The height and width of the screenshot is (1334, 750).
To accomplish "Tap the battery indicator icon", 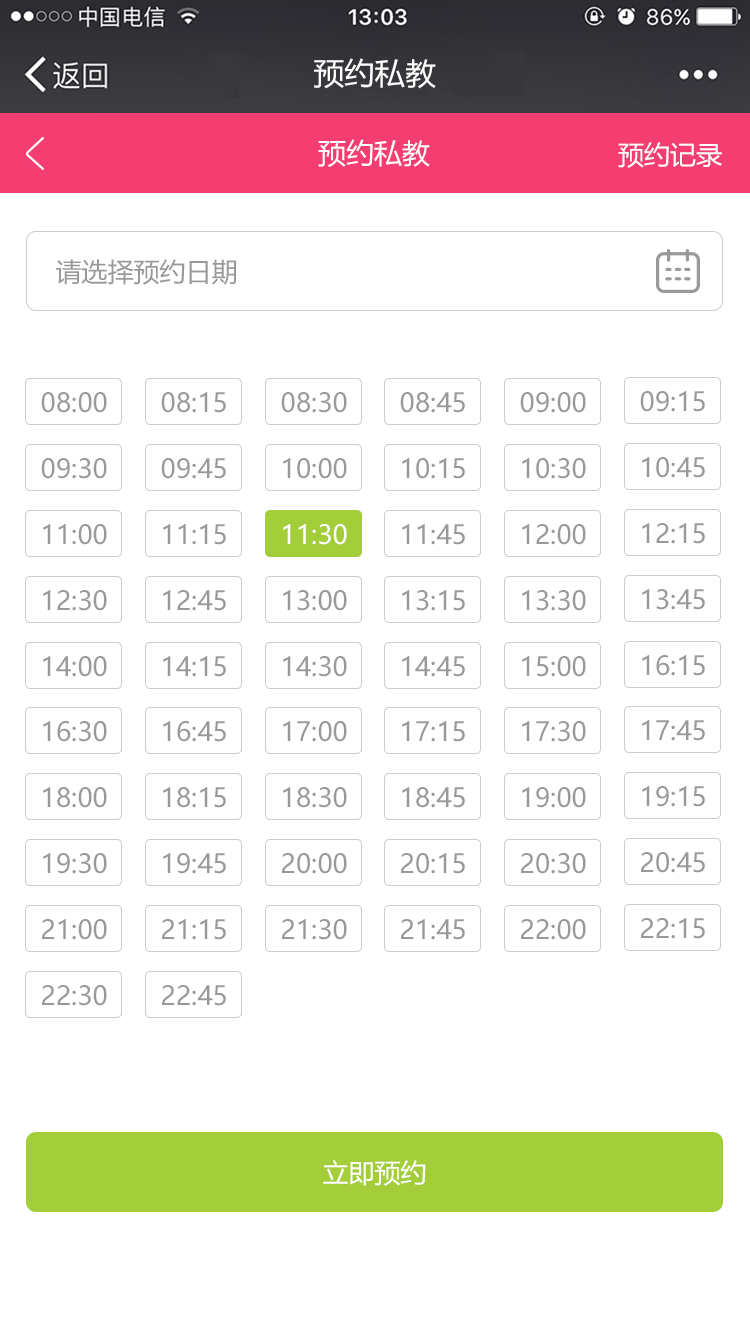I will coord(718,17).
